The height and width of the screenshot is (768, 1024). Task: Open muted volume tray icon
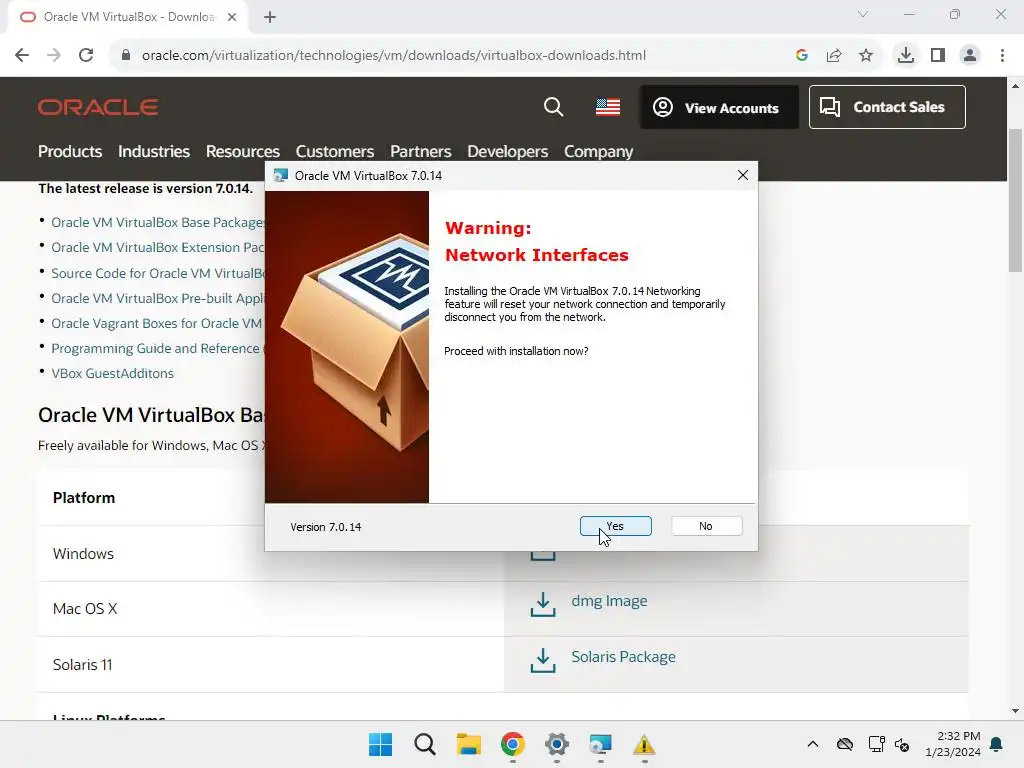[x=902, y=744]
